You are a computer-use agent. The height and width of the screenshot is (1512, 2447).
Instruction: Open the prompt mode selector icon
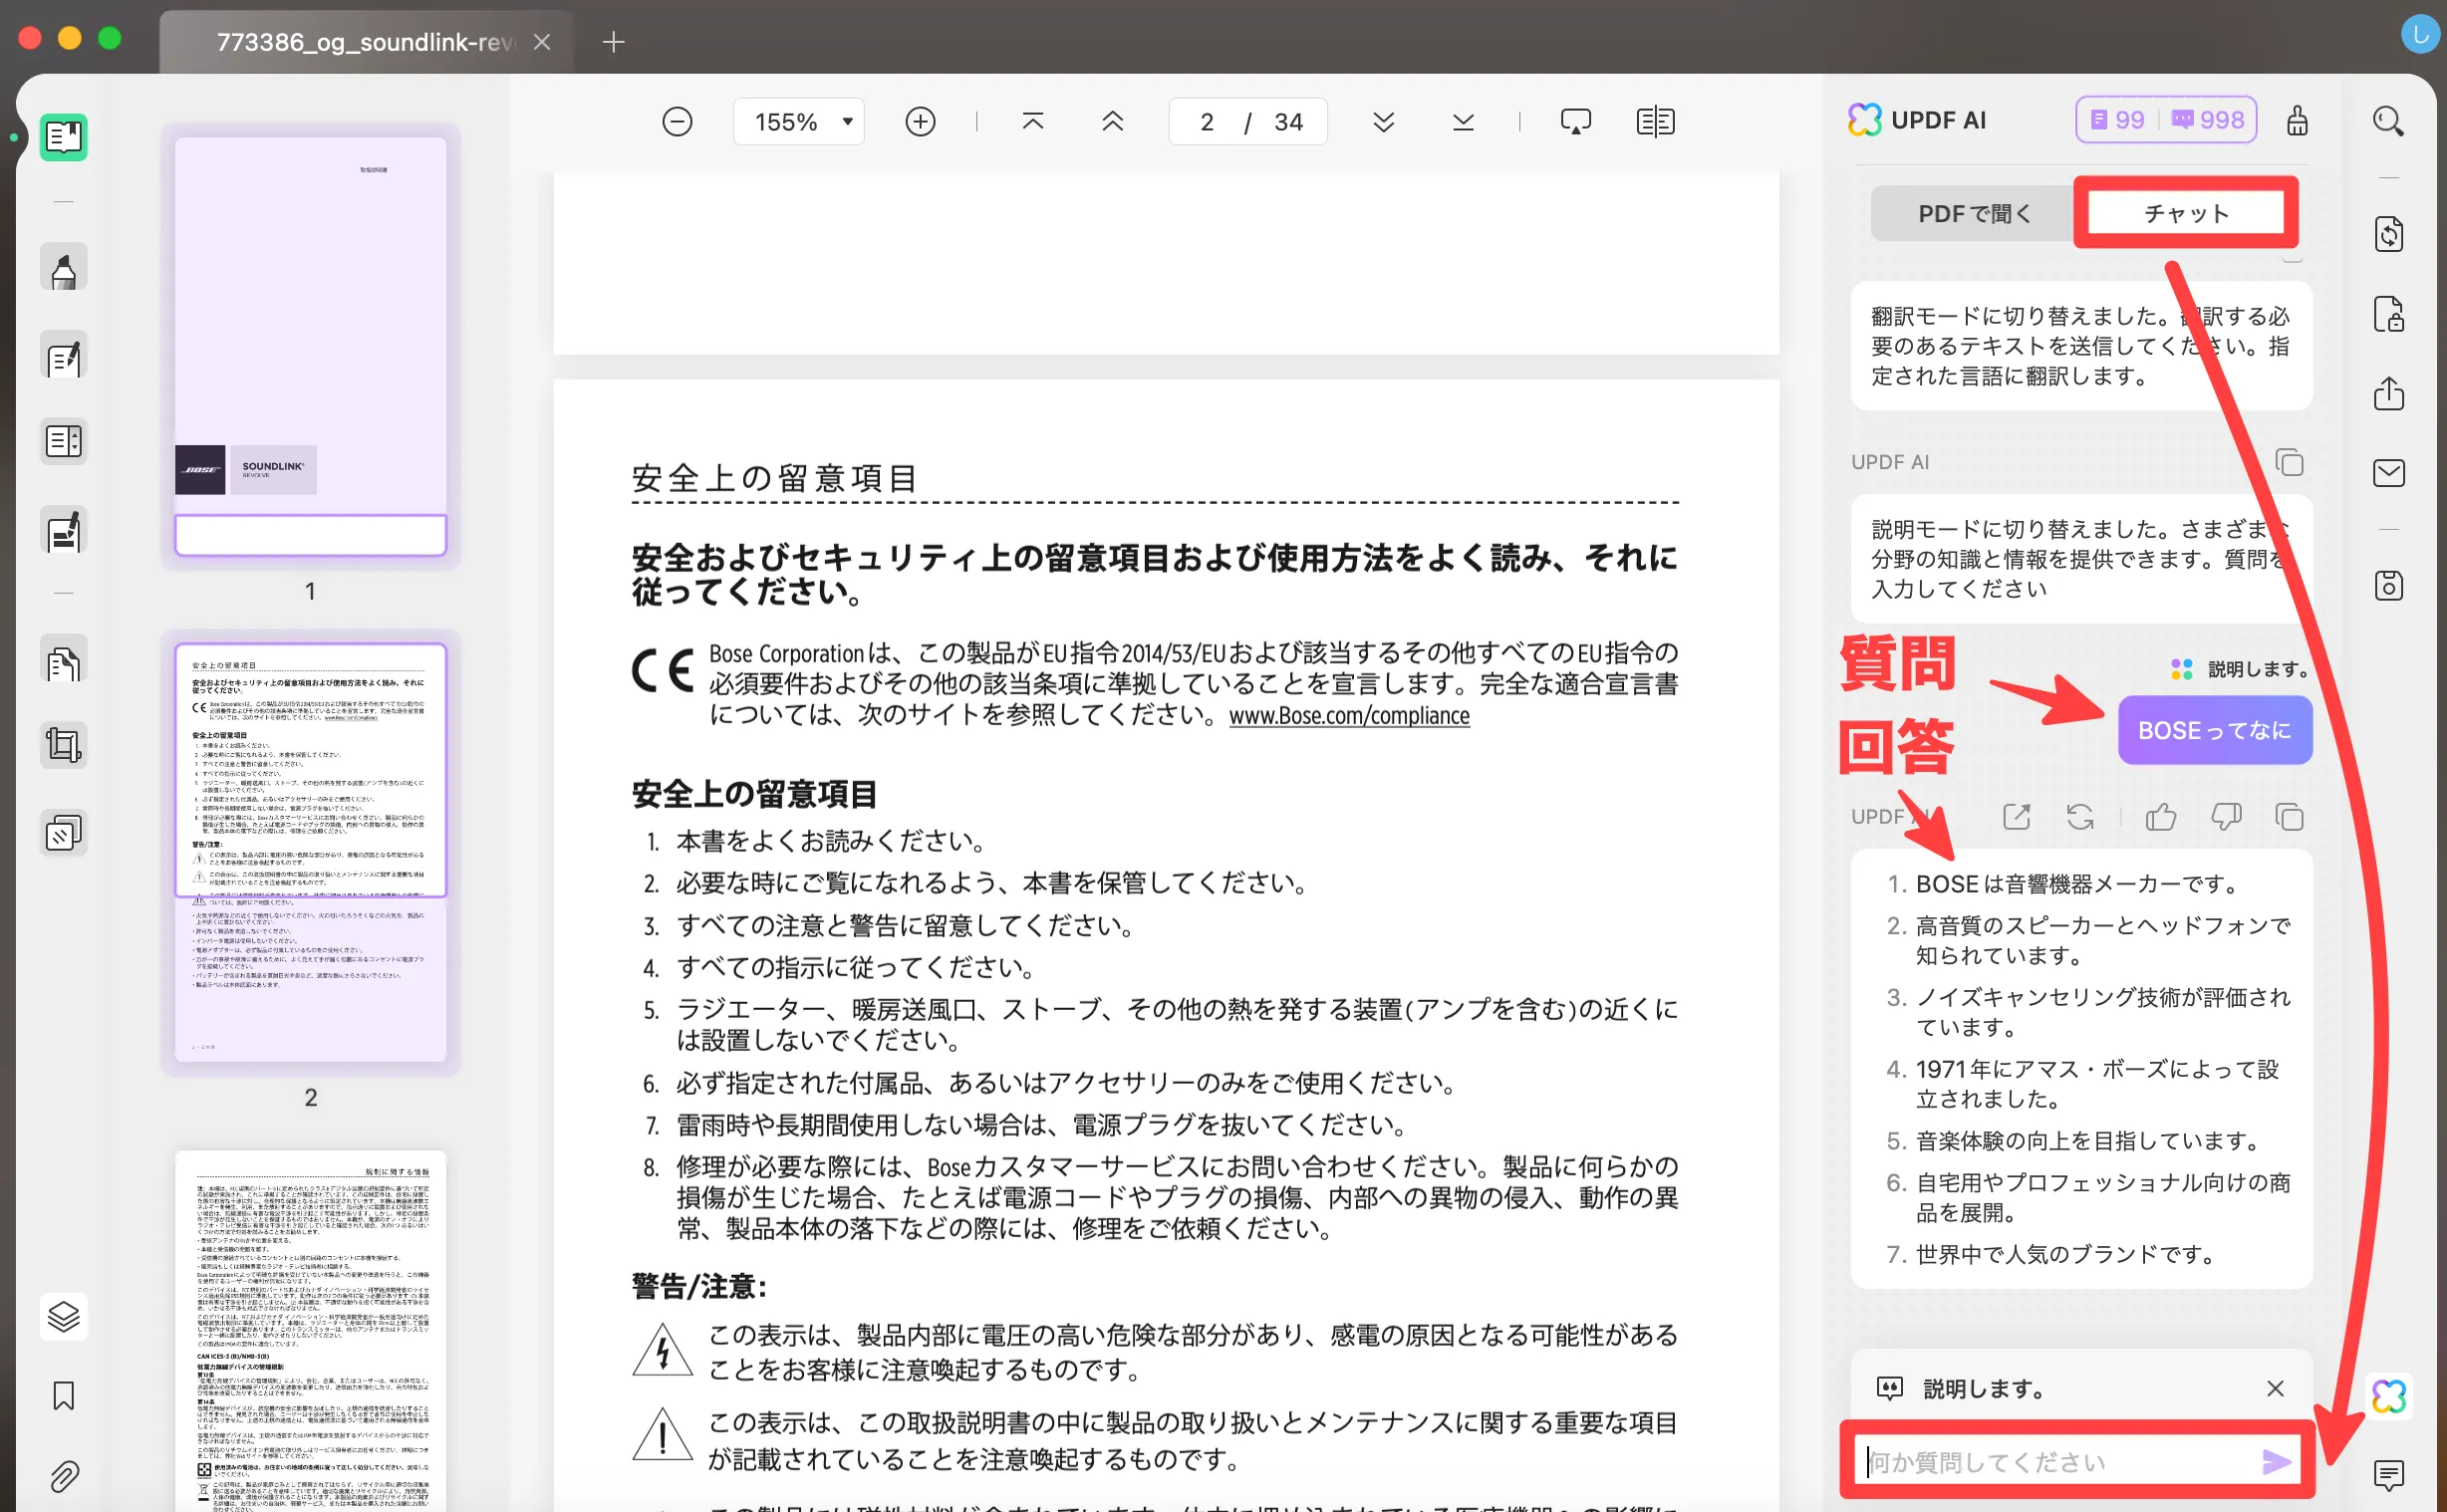[1889, 1388]
